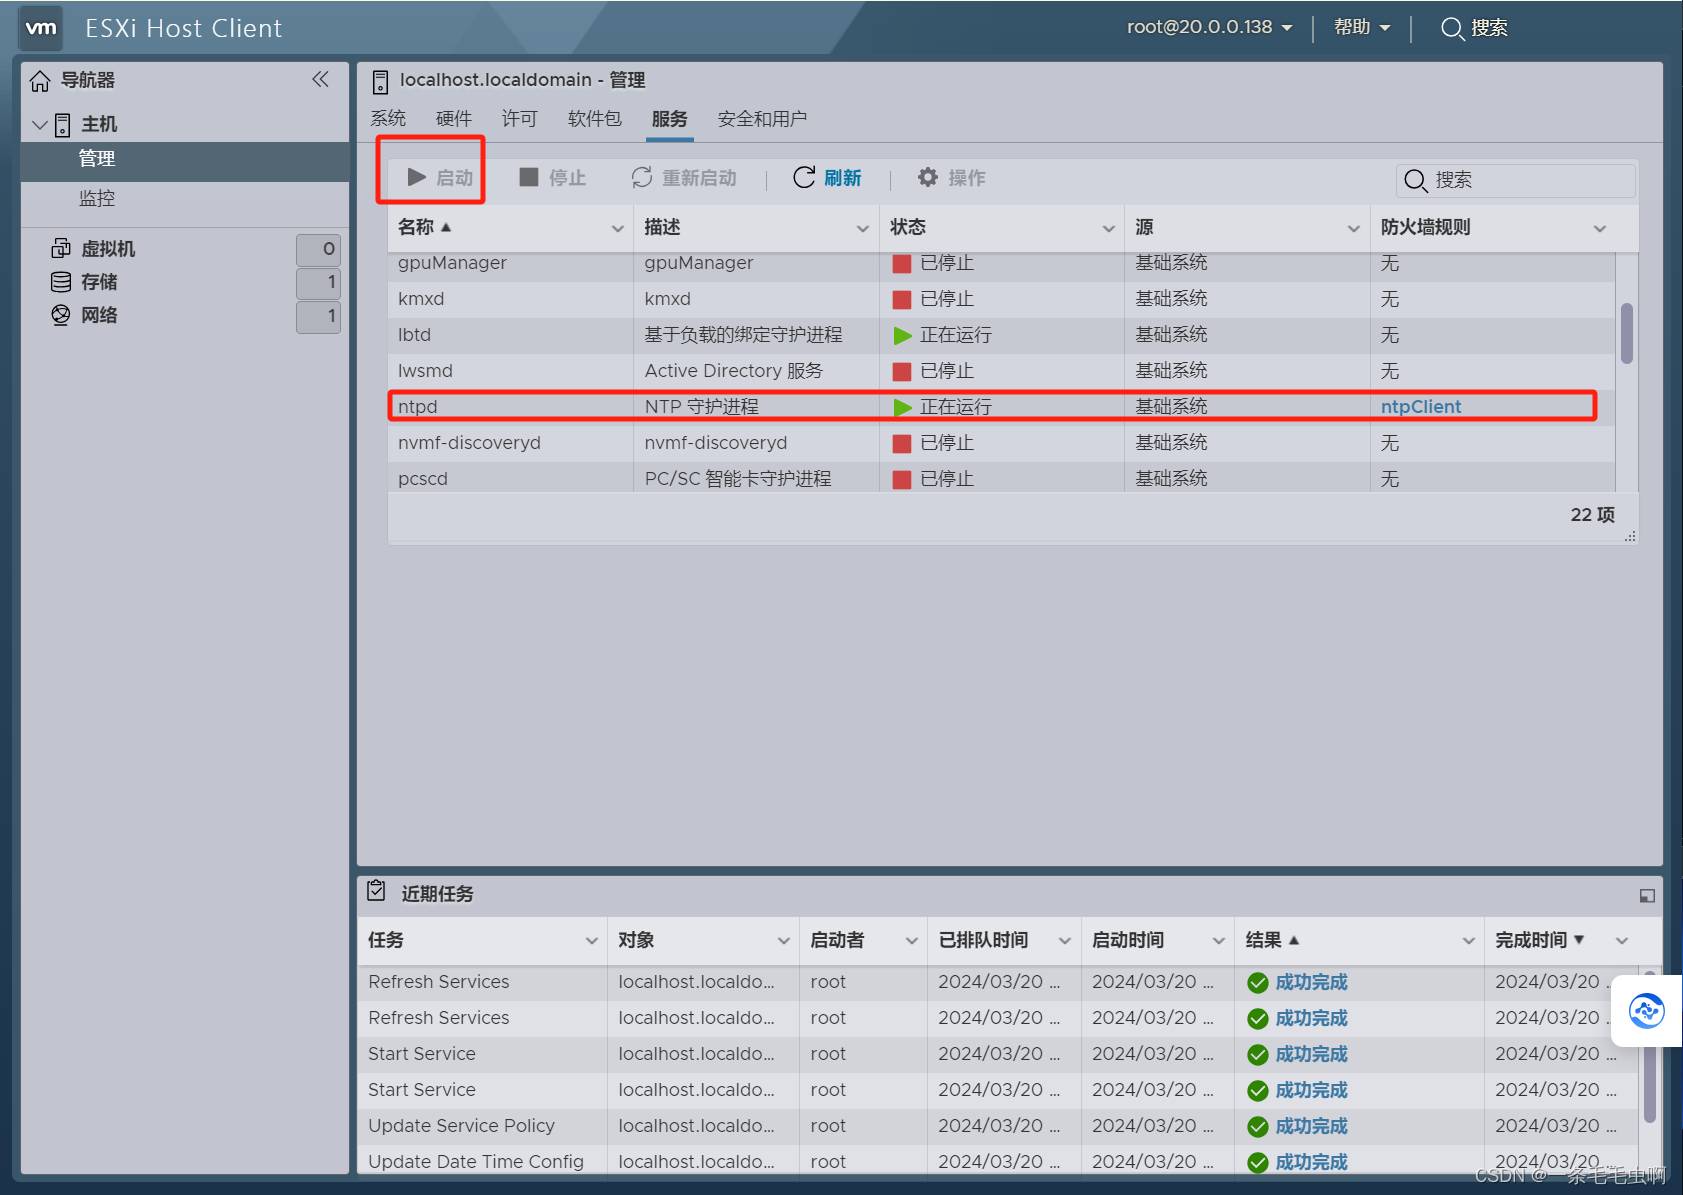Open Virtual Machines in the navigator
The height and width of the screenshot is (1195, 1683).
[108, 249]
